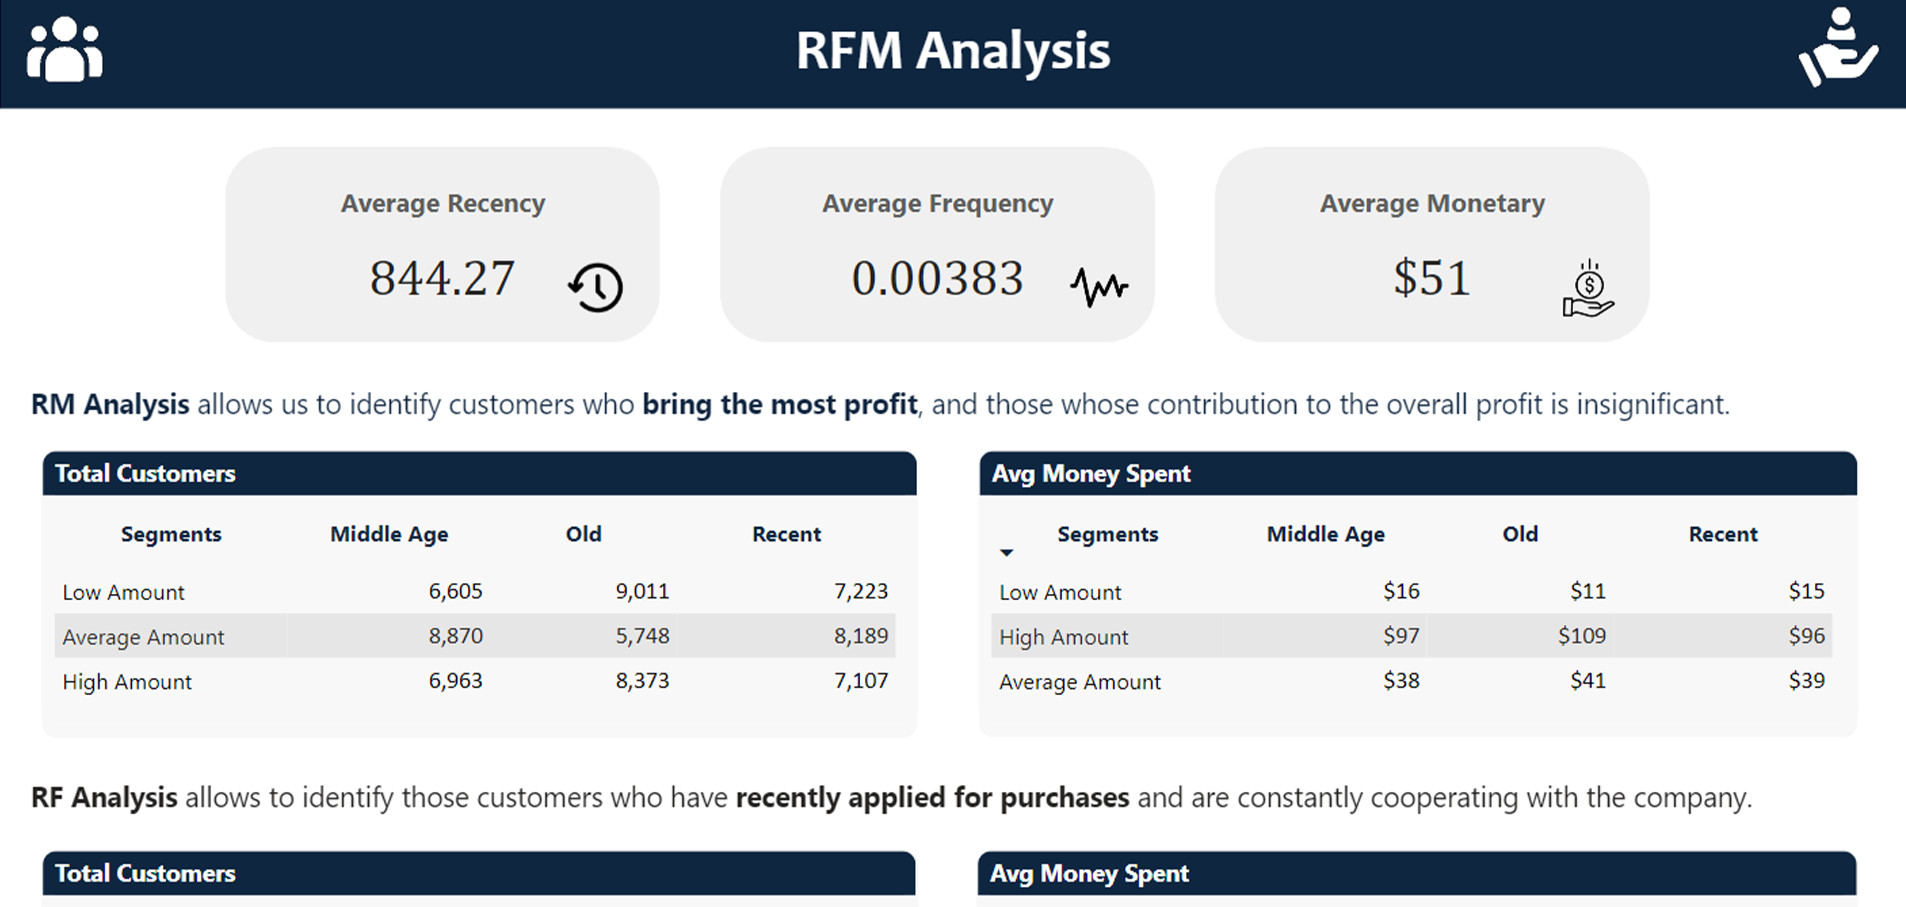Screen dimensions: 1906x907
Task: Sort Total Customers by Middle Age column
Action: click(x=389, y=534)
